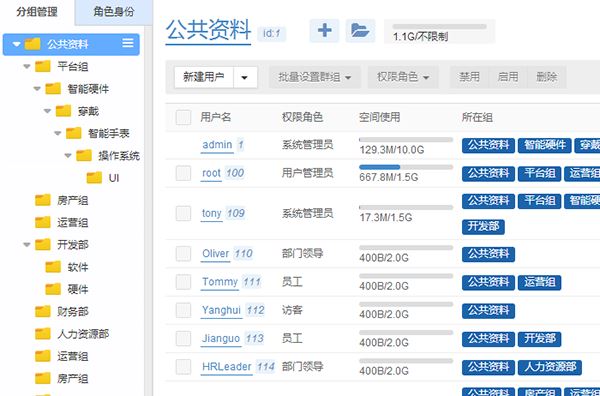Click the 启用 button
The image size is (600, 396).
coord(508,77)
